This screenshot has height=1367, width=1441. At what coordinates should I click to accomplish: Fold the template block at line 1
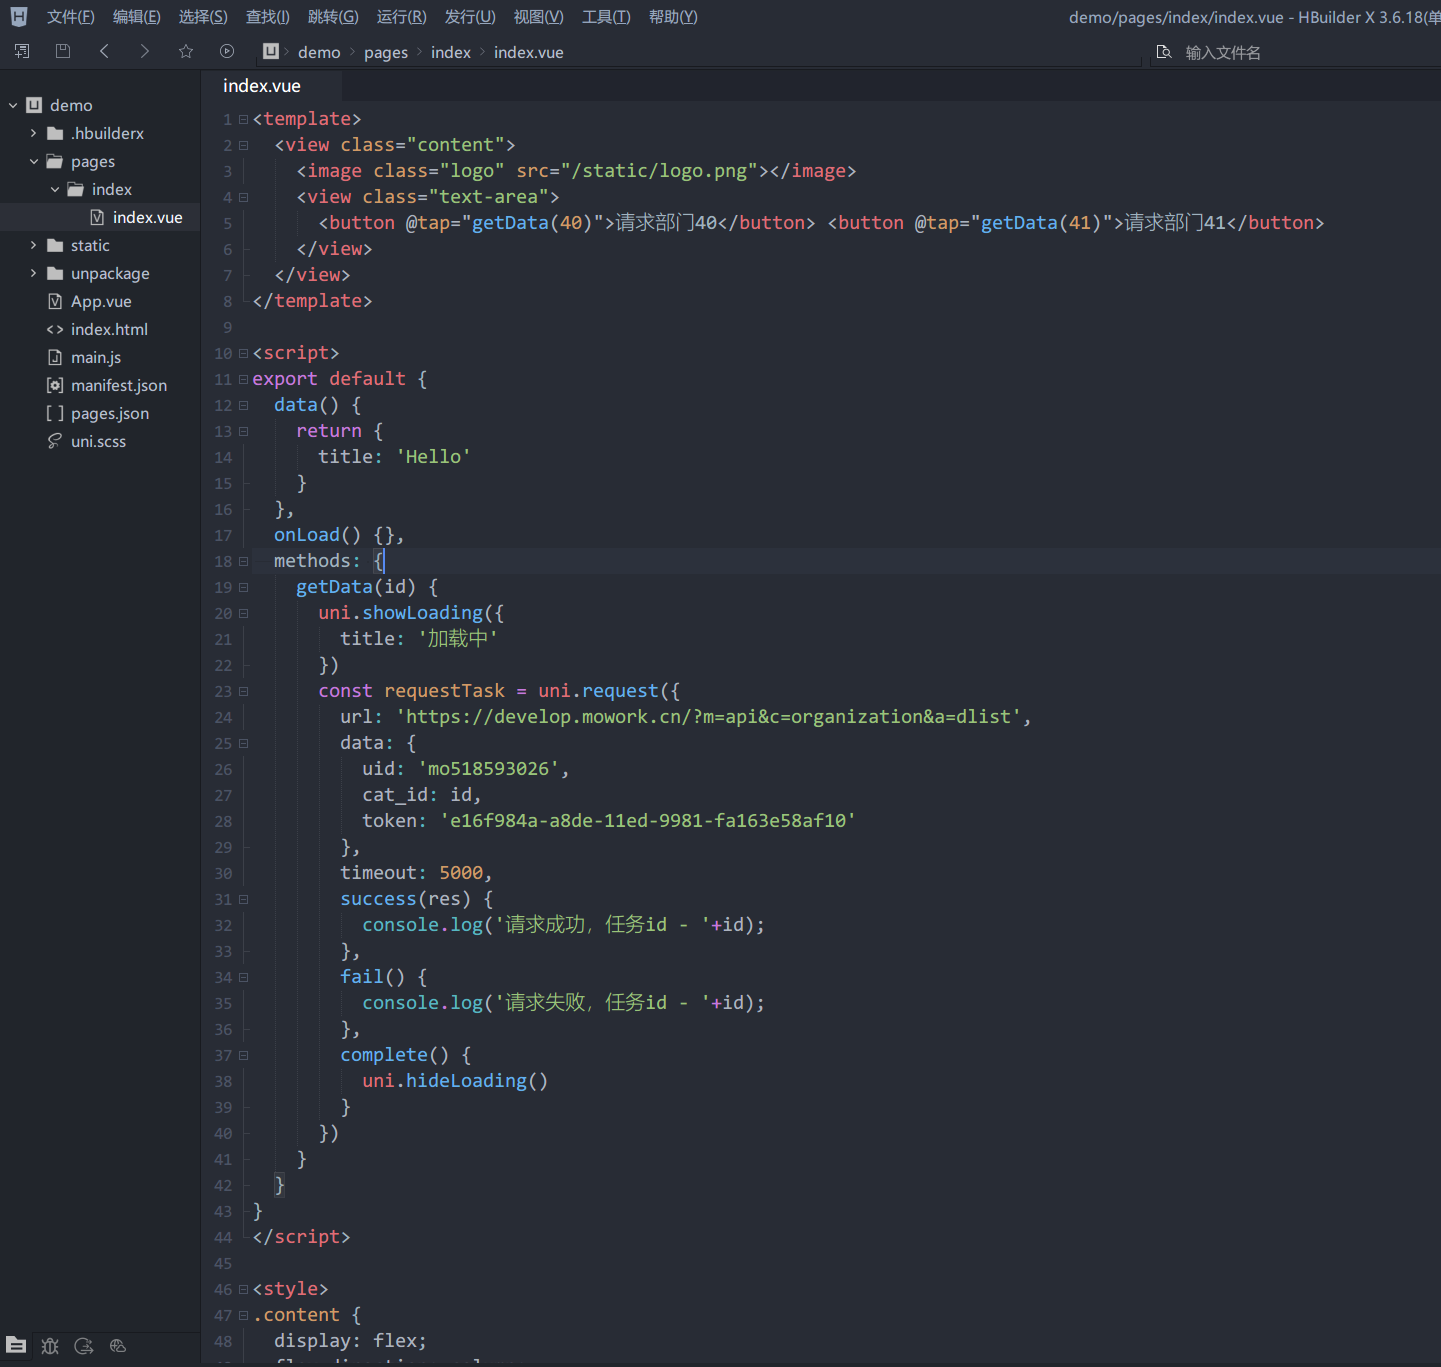coord(243,120)
